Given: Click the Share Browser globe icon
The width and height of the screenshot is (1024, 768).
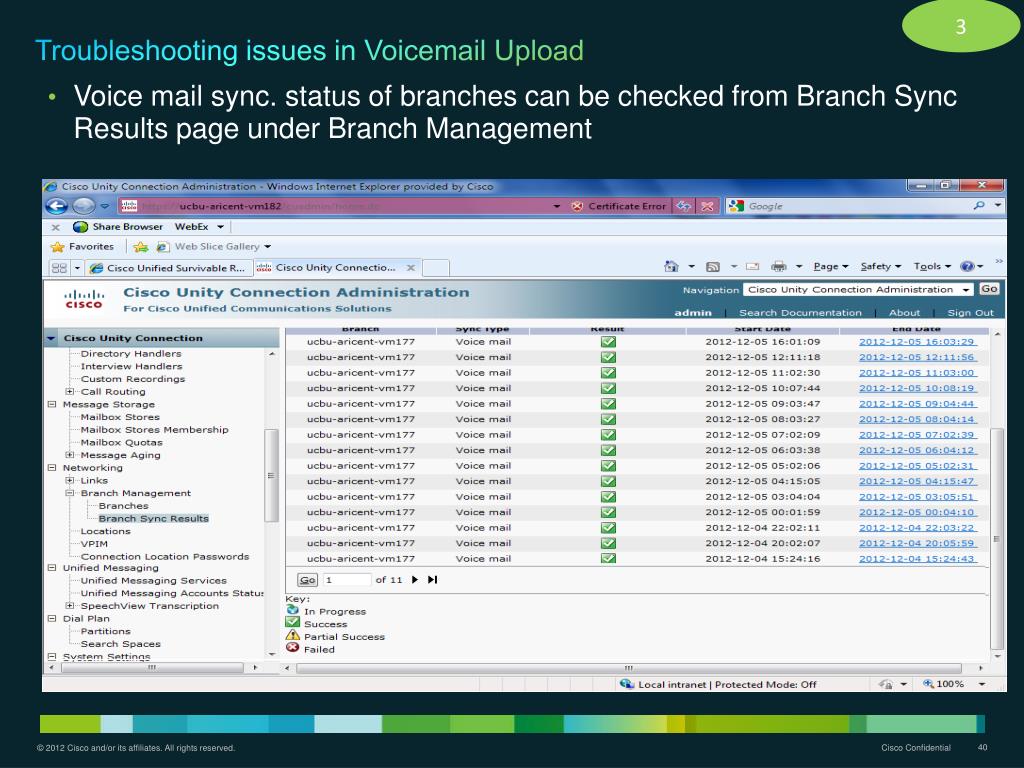Looking at the screenshot, I should (x=80, y=227).
